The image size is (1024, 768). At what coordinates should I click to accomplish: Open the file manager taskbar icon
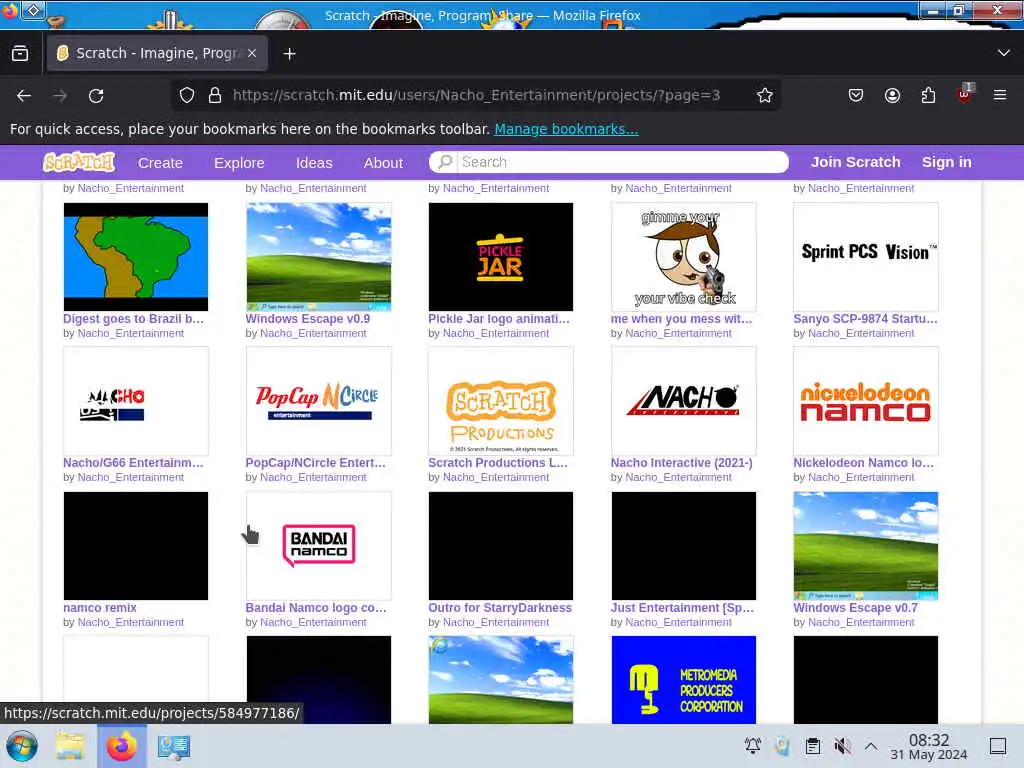(x=69, y=746)
